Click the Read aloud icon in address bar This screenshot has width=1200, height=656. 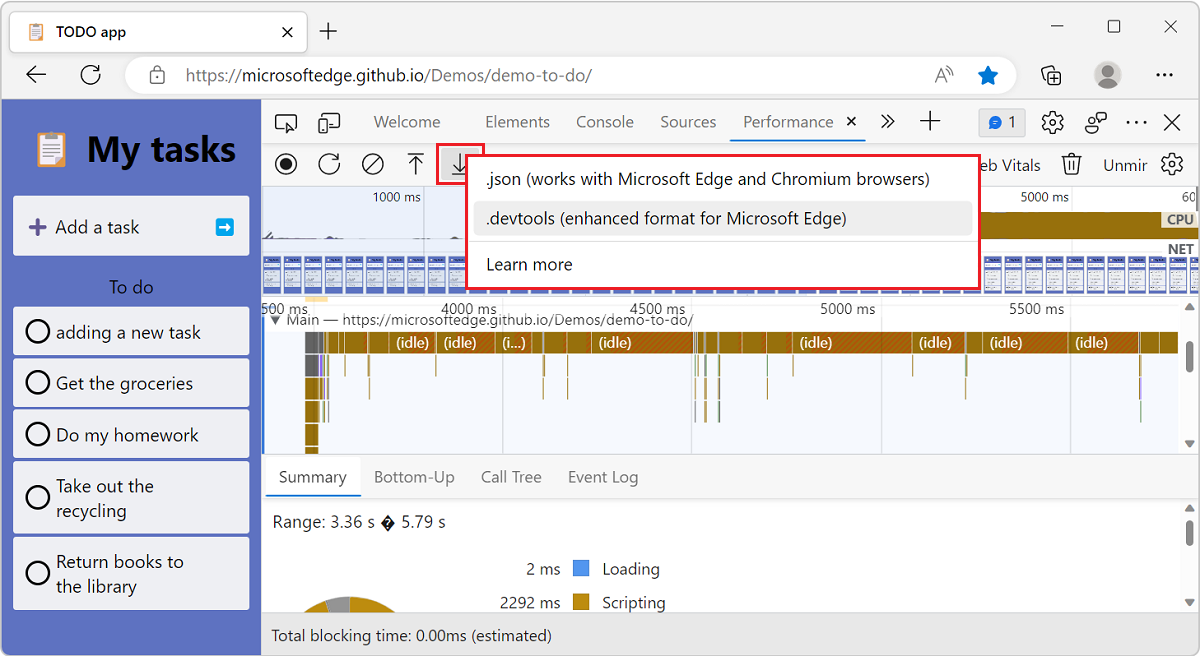click(x=944, y=75)
